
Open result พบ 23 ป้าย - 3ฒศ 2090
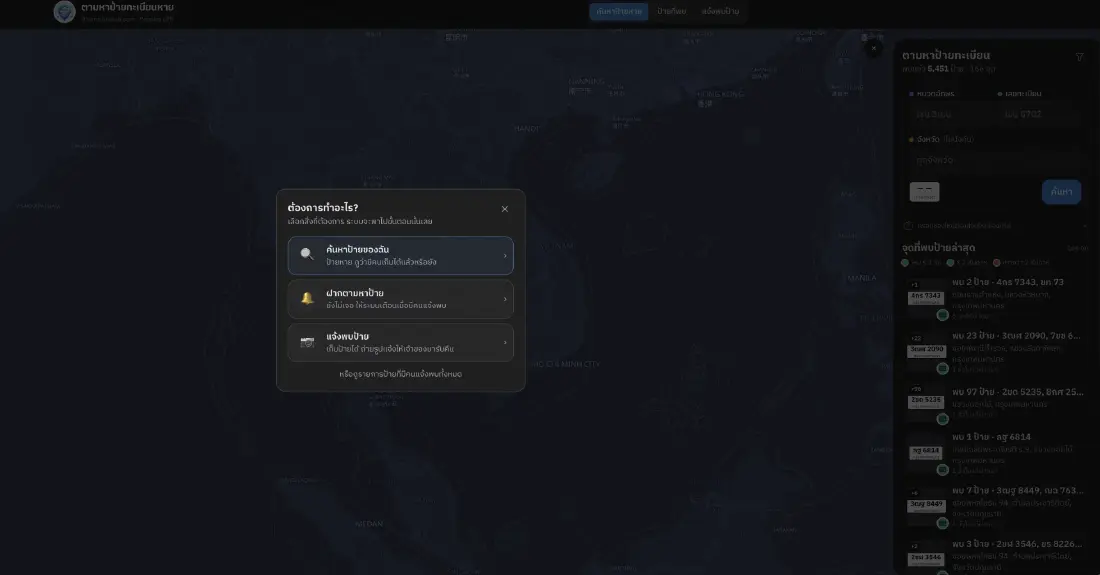(x=995, y=353)
